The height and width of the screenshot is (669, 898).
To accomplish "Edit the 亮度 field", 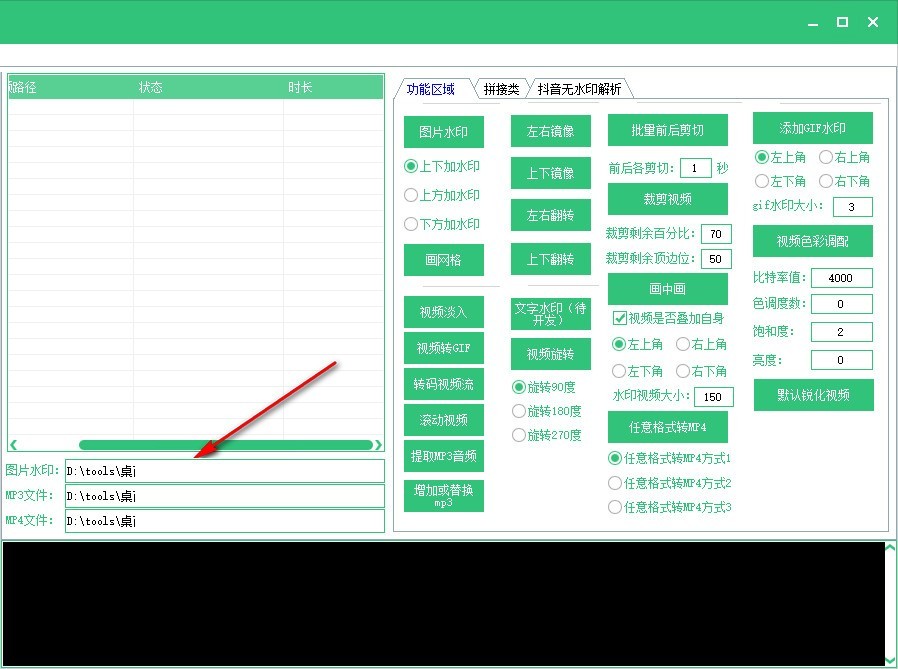I will click(x=842, y=360).
